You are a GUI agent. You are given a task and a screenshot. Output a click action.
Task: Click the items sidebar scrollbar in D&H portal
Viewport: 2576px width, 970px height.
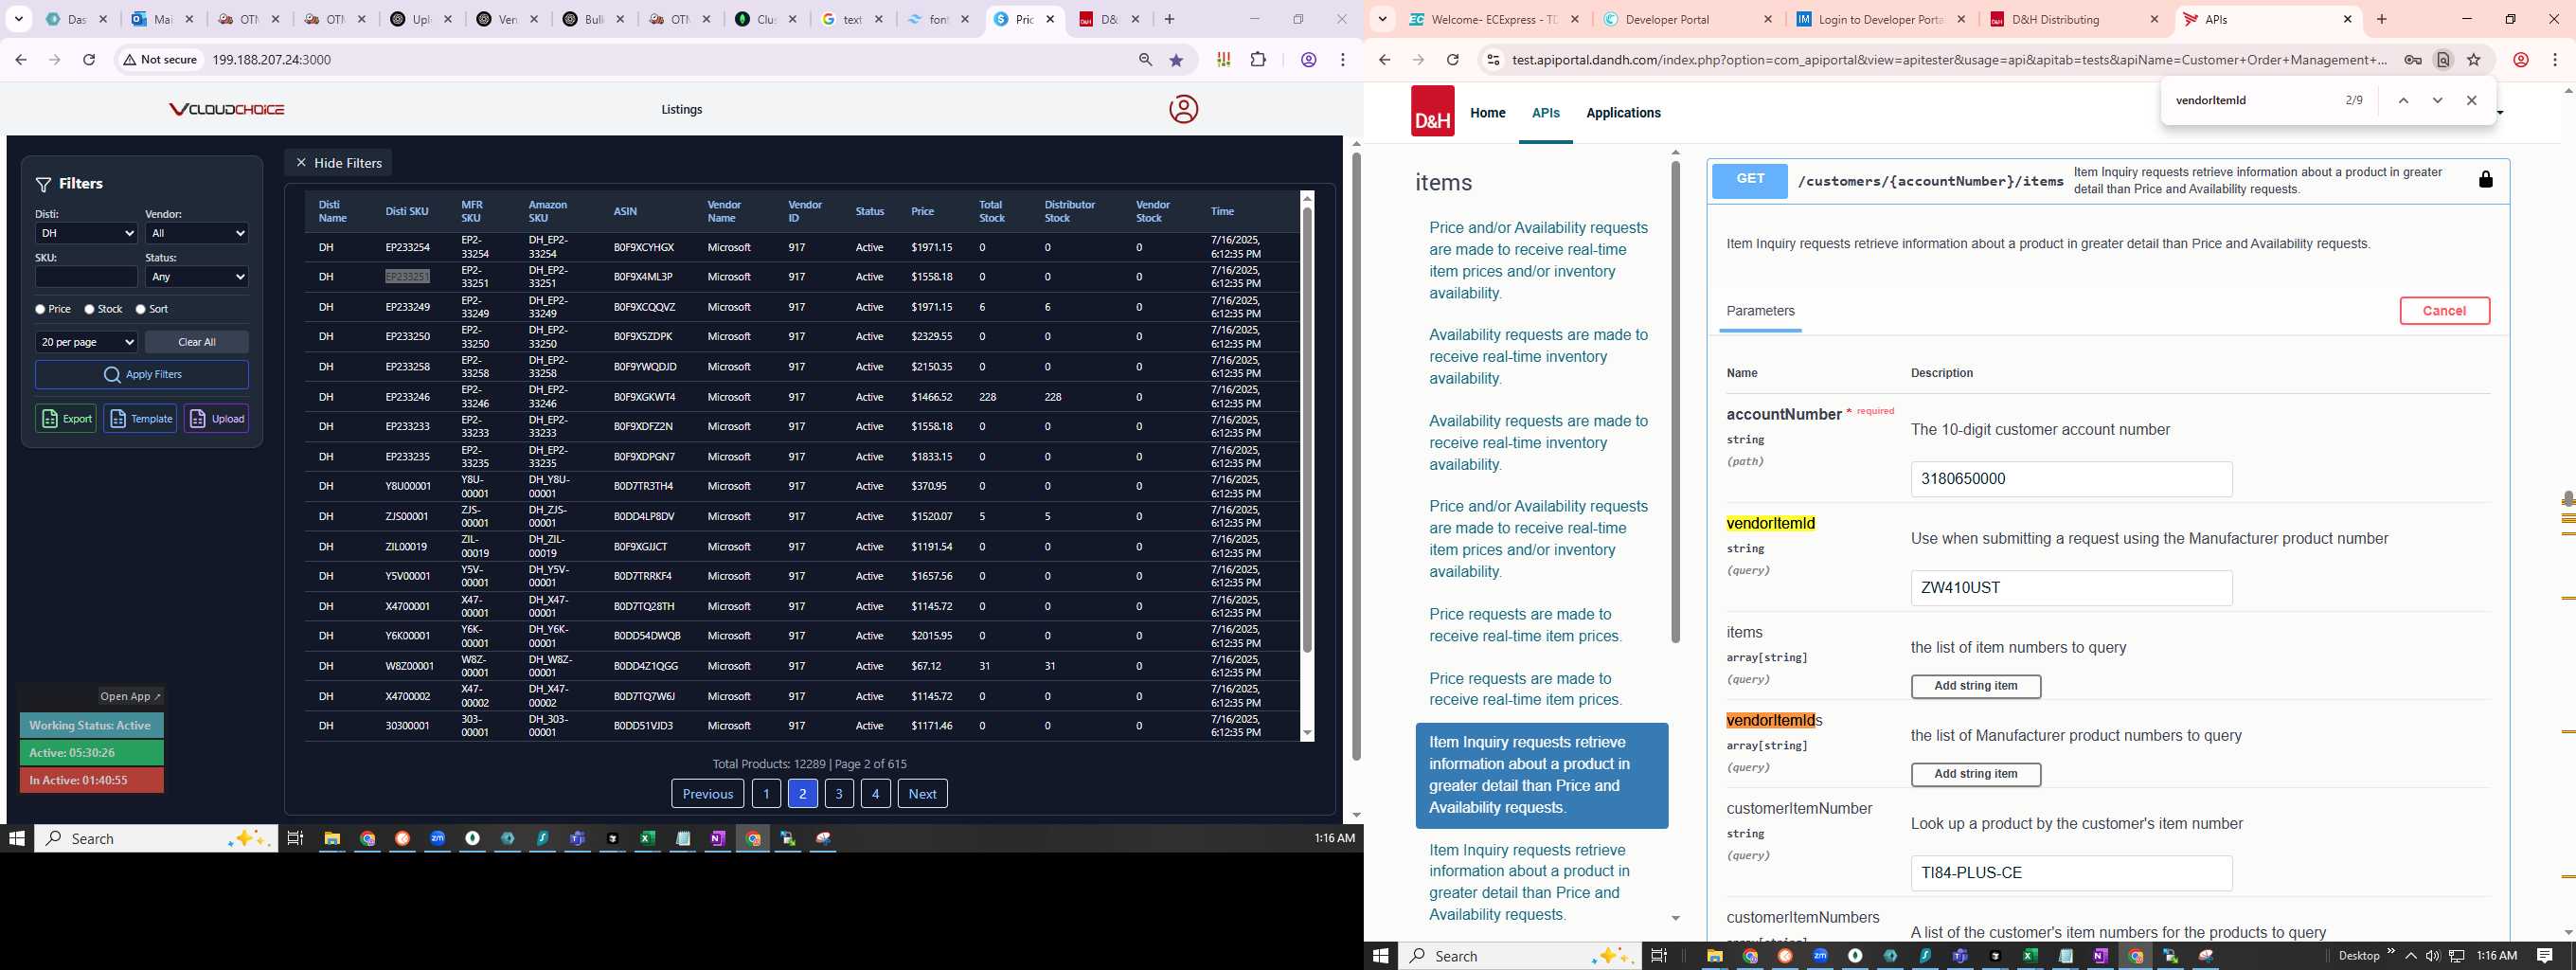tap(1675, 400)
